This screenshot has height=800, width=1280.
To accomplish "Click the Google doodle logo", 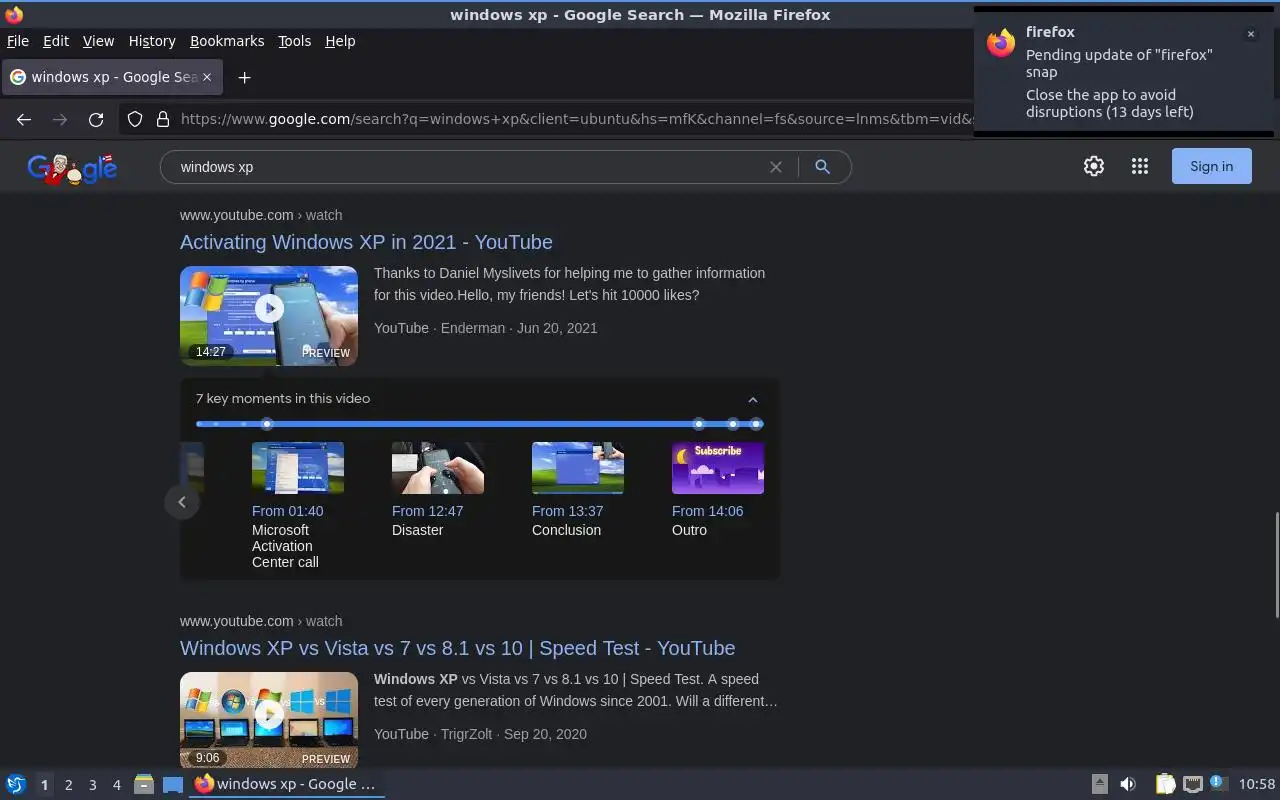I will click(72, 168).
